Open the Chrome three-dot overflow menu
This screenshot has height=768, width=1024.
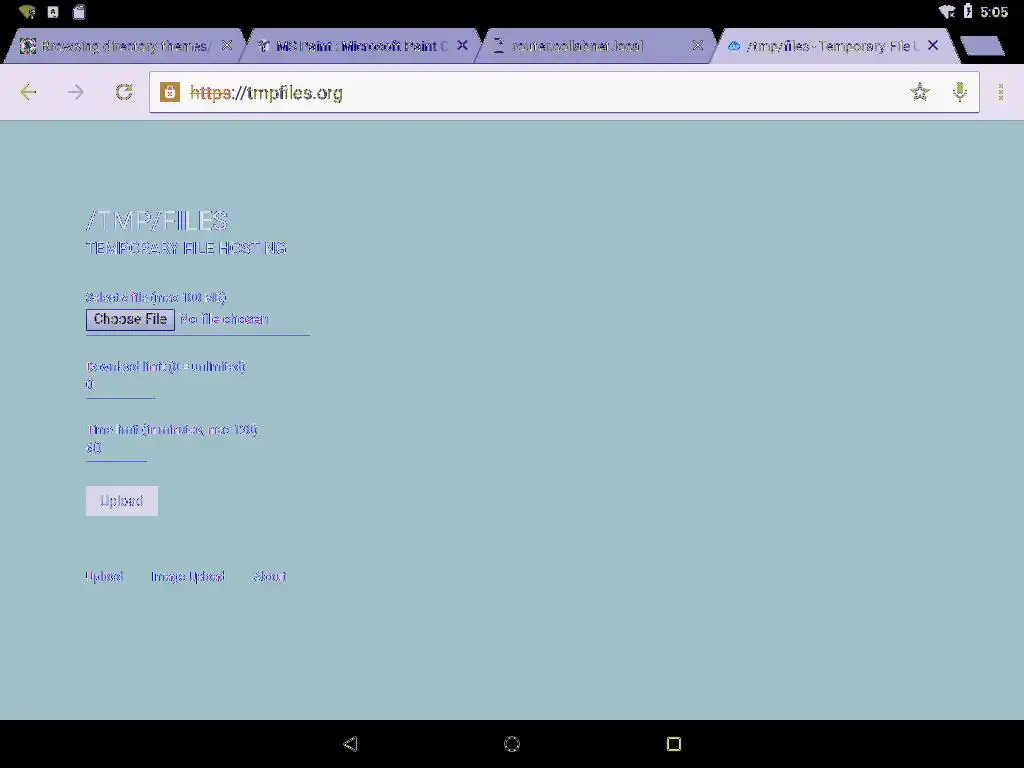1000,92
